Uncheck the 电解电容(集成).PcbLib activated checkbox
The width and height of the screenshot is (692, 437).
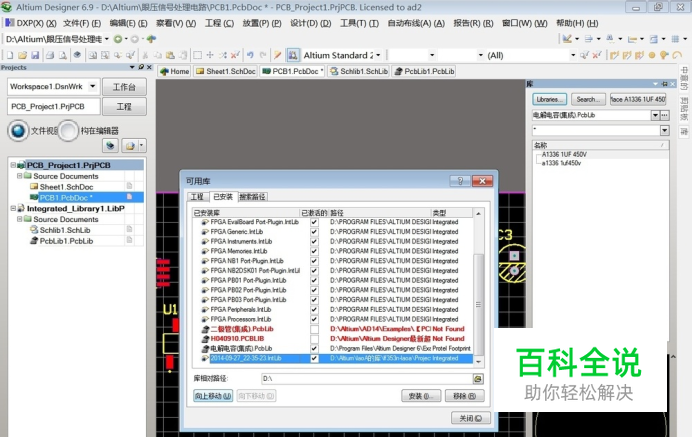coord(314,348)
